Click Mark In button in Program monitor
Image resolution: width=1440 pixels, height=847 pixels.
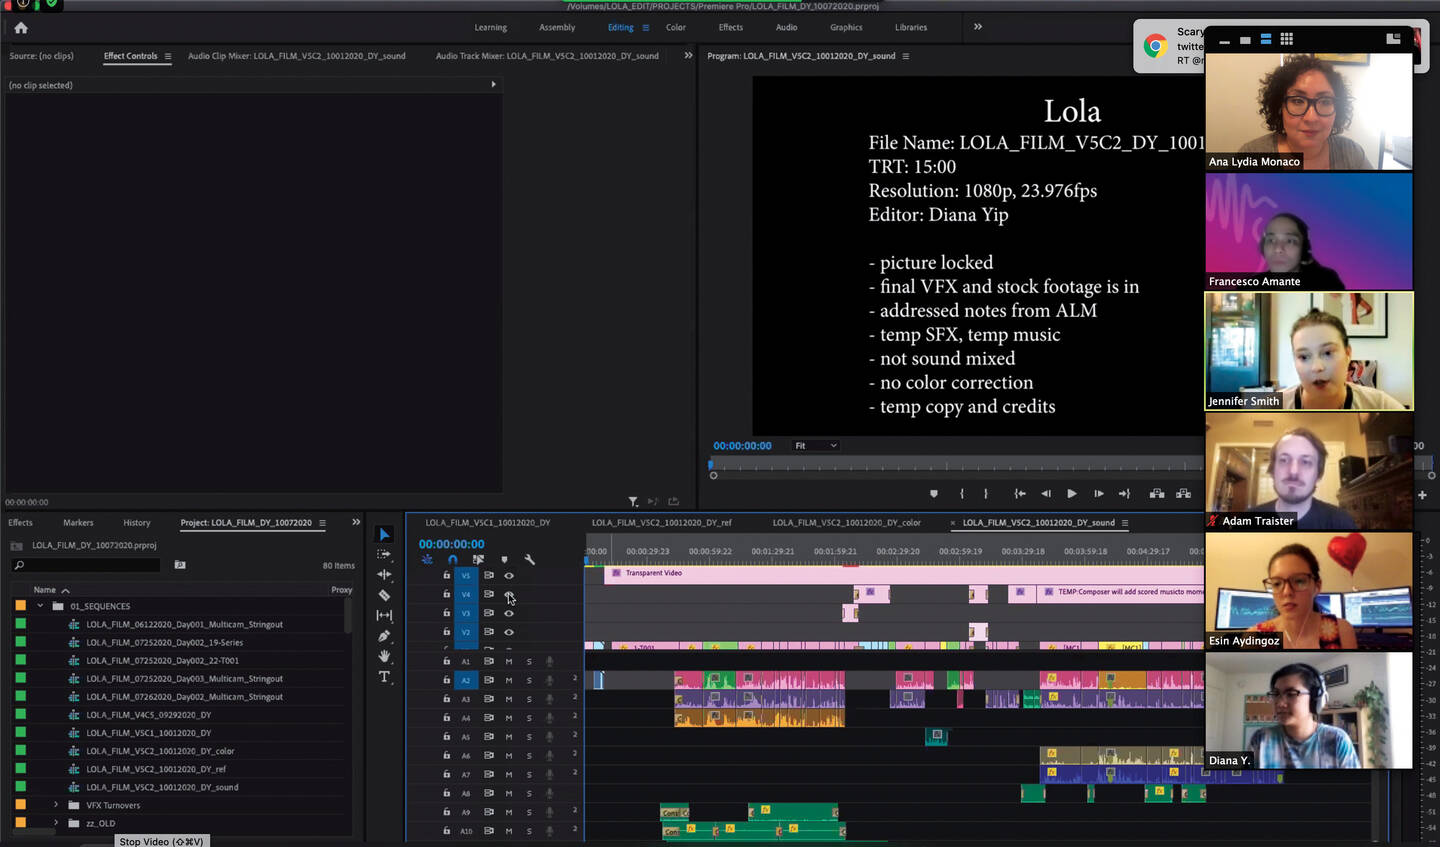coord(962,493)
